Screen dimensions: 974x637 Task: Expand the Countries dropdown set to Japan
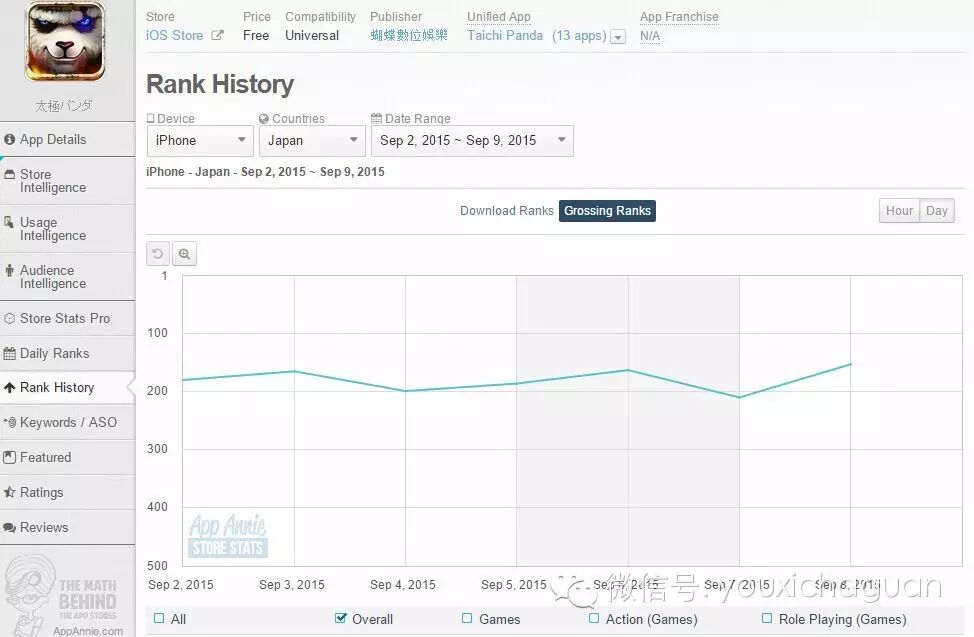[x=312, y=141]
